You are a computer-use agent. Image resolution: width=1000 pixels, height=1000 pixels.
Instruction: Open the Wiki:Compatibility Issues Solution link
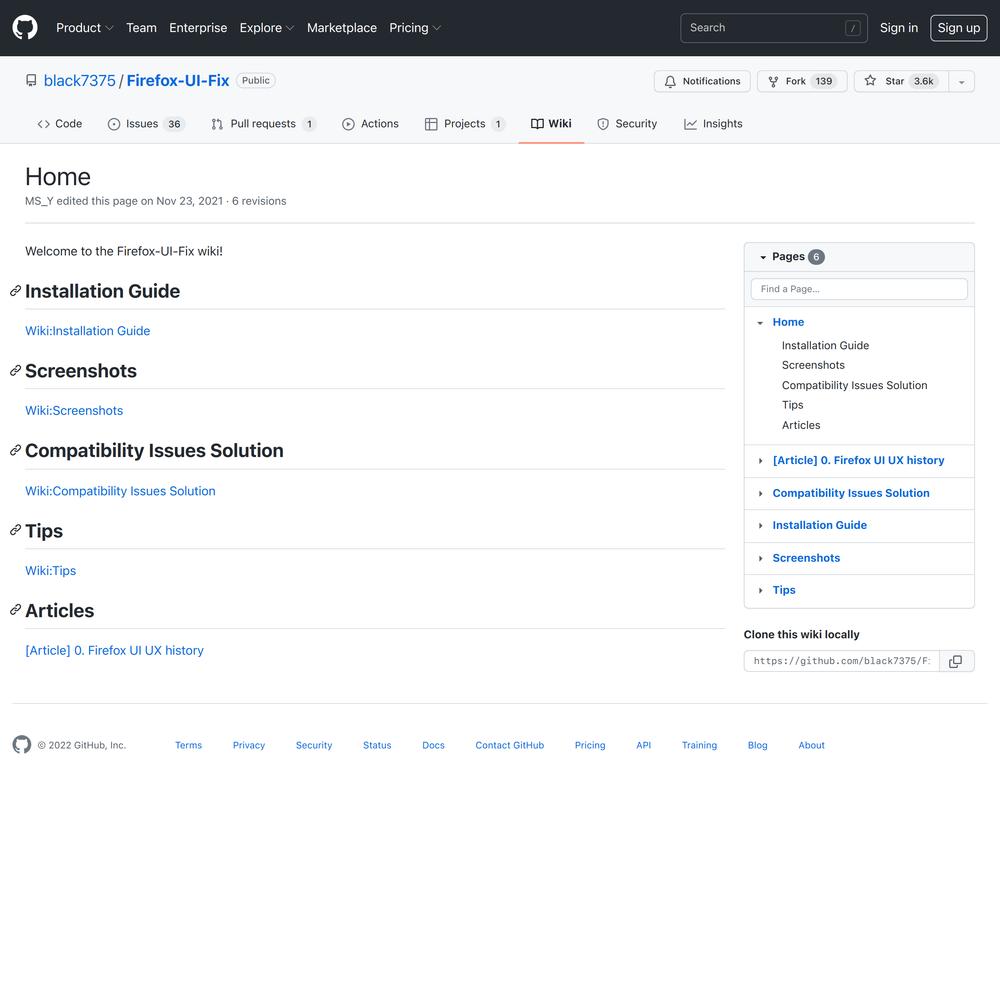click(120, 491)
